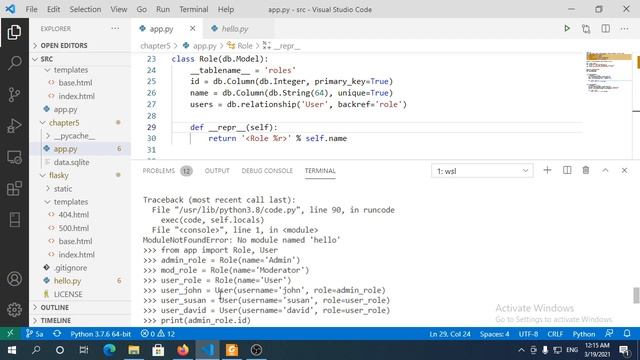Click the Role breadcrumb item
This screenshot has width=640, height=360.
pyautogui.click(x=241, y=46)
